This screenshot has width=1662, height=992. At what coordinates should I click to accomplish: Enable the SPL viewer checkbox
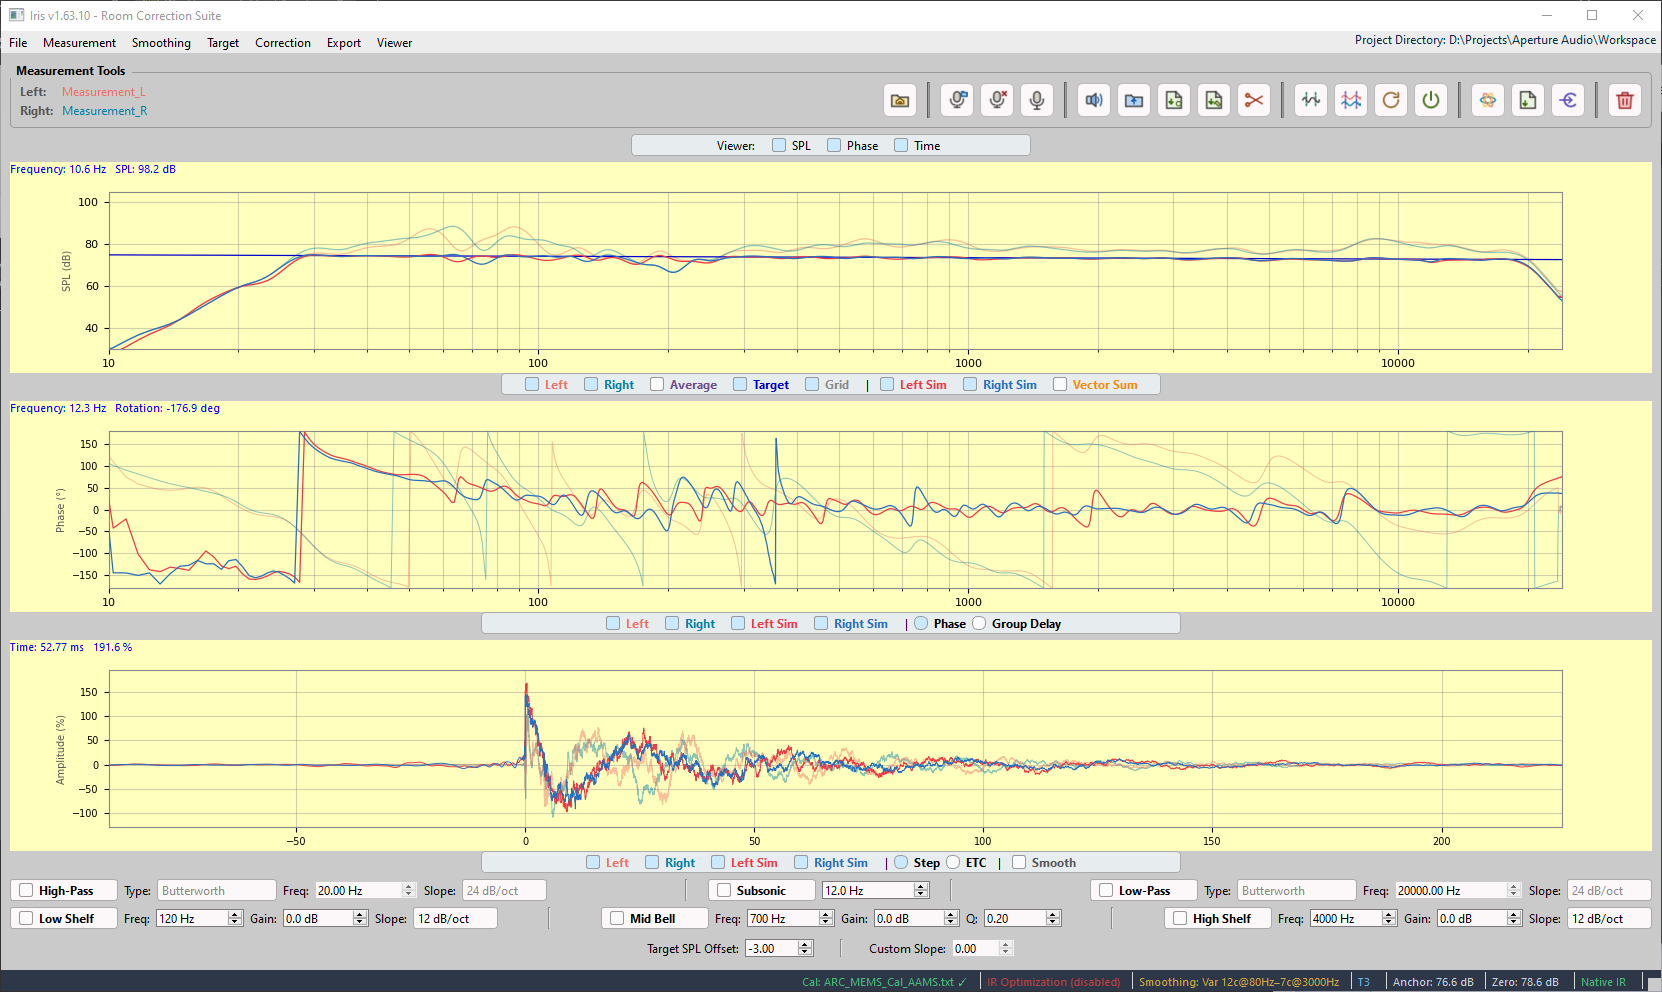[779, 146]
